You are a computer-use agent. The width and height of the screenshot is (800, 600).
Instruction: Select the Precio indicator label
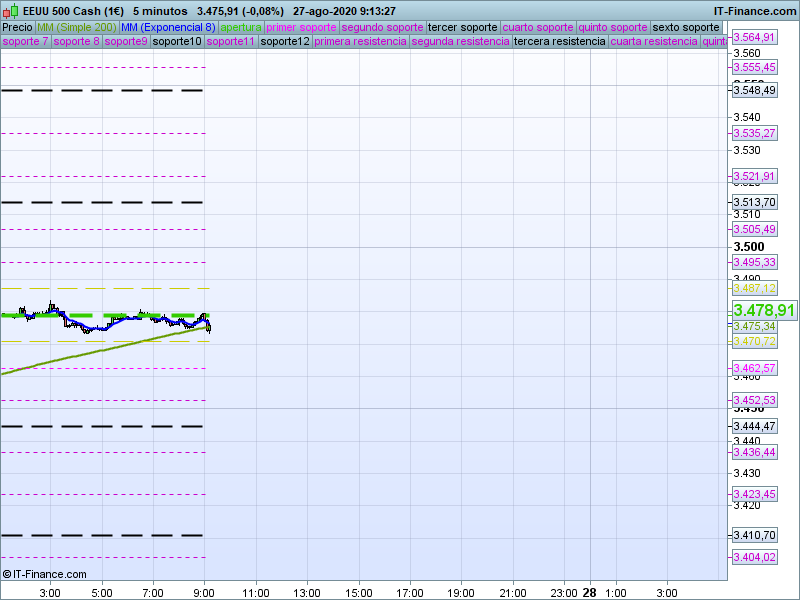pyautogui.click(x=17, y=27)
